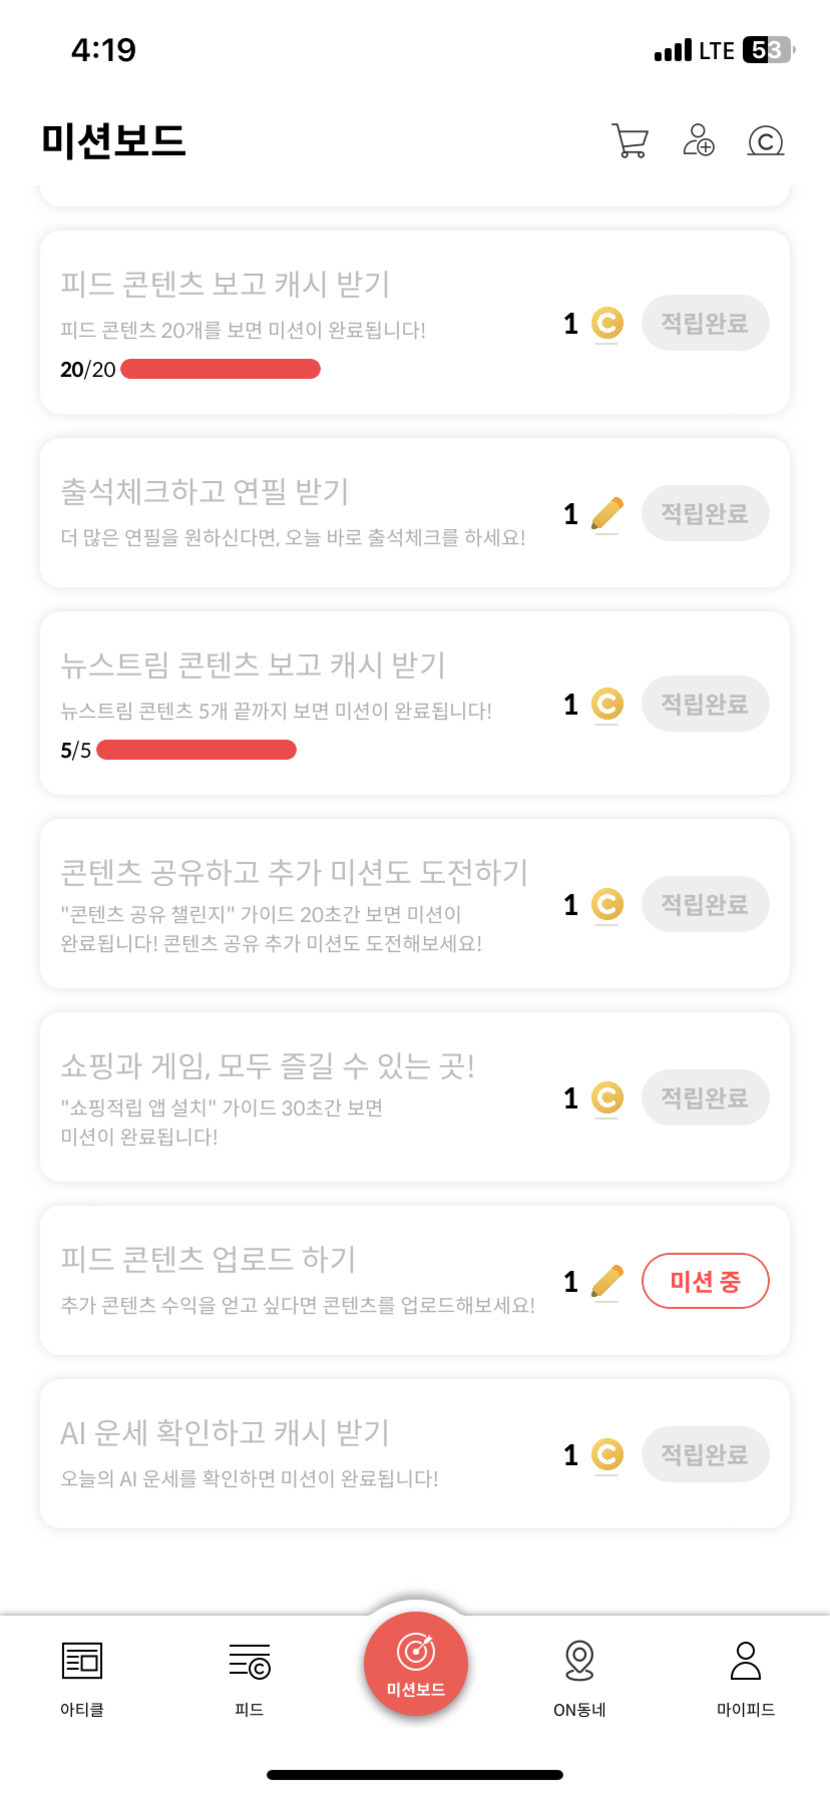Tap the gold coin on AI fortune mission
Screen dimensions: 830x1796
coord(607,1454)
